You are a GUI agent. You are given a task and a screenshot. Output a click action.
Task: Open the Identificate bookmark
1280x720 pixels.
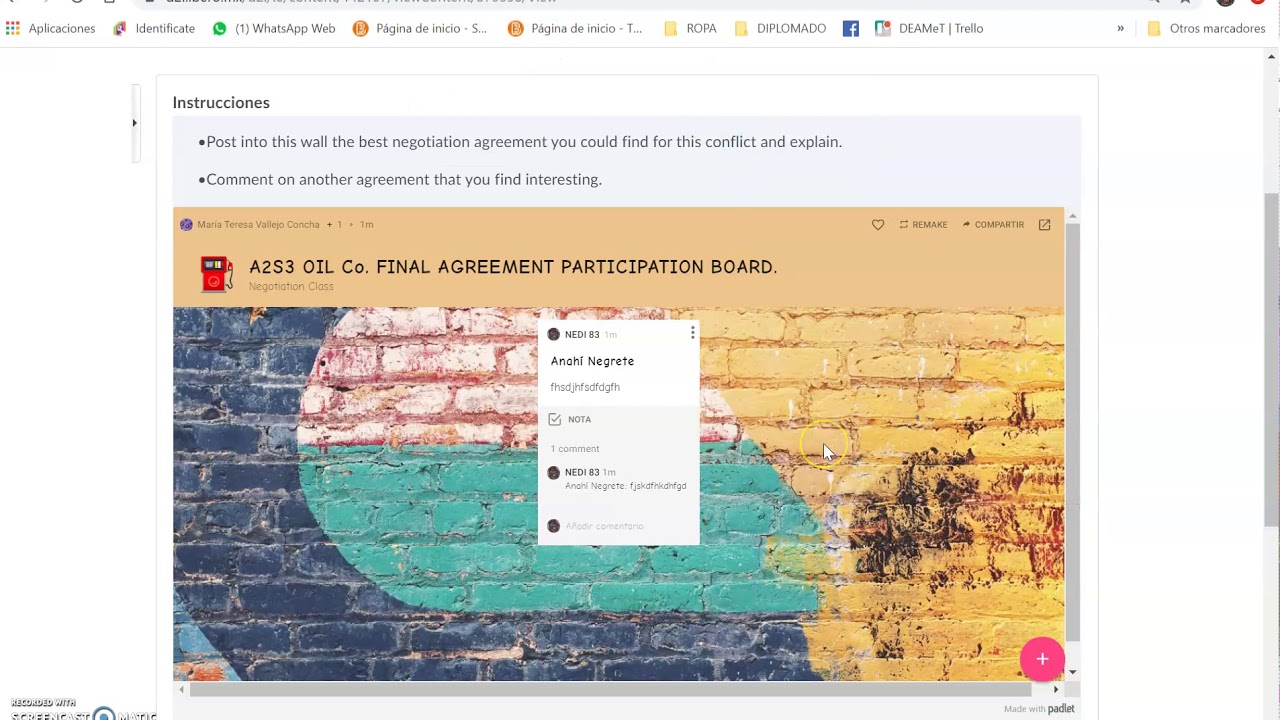coord(153,29)
